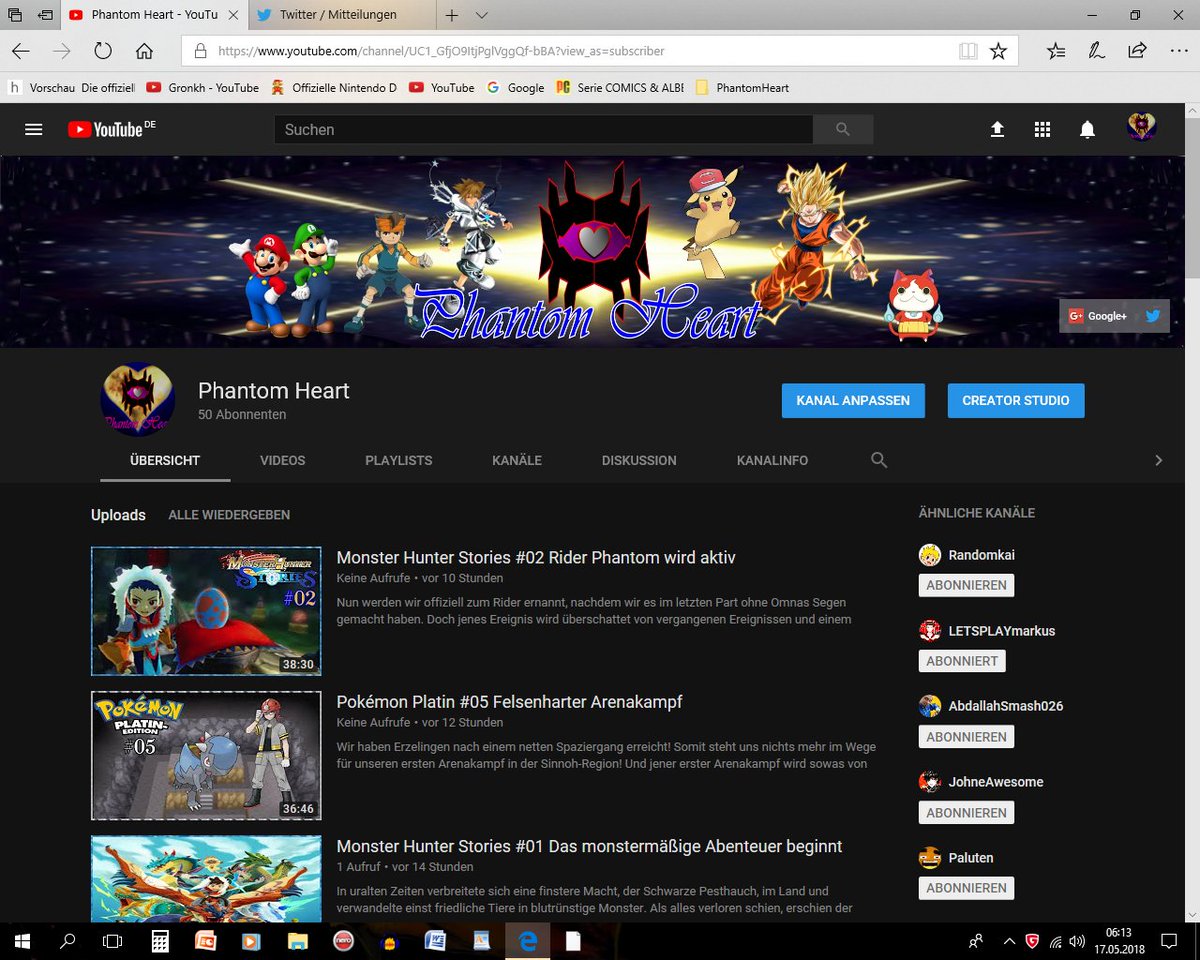Go to browser home page

click(144, 51)
